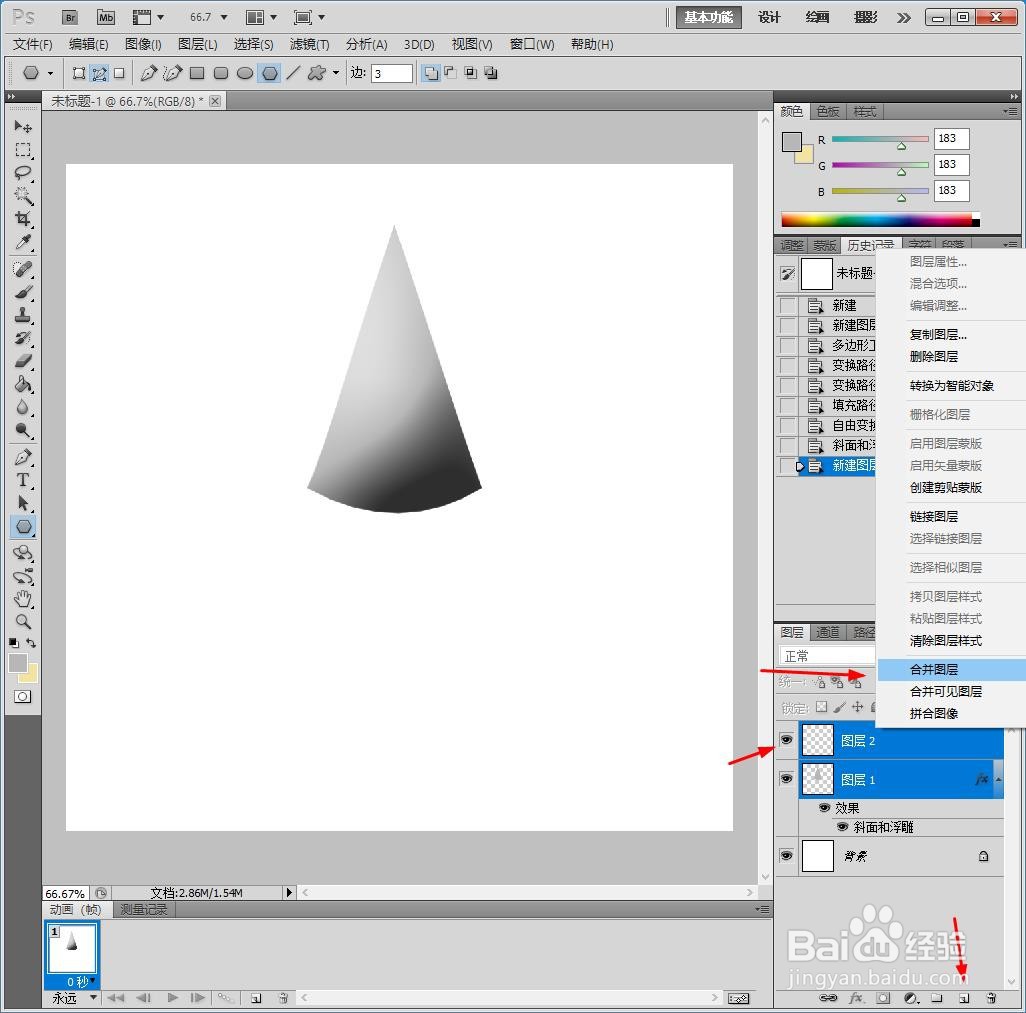The image size is (1026, 1013).
Task: Choose the Ellipse shape in options bar
Action: coord(245,73)
